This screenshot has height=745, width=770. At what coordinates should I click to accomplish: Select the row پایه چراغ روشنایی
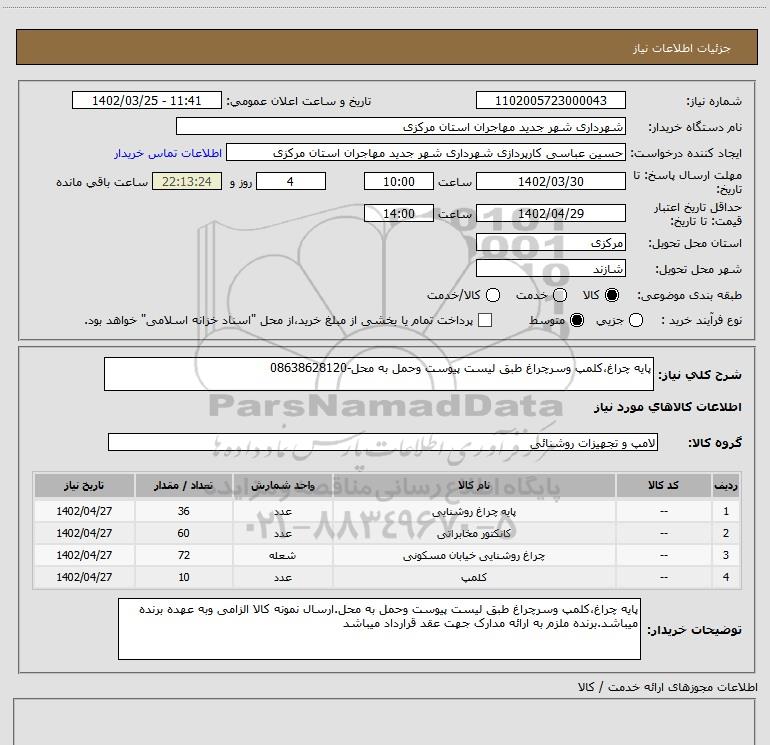click(387, 511)
